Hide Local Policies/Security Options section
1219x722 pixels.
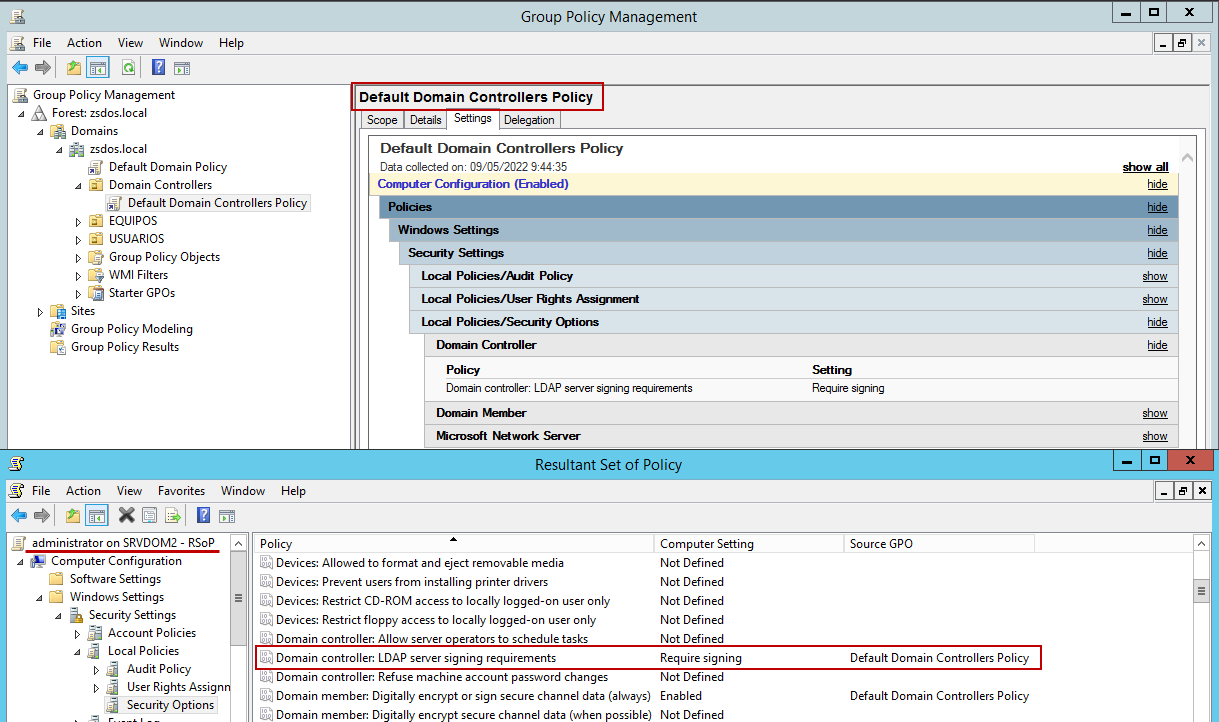(1157, 323)
